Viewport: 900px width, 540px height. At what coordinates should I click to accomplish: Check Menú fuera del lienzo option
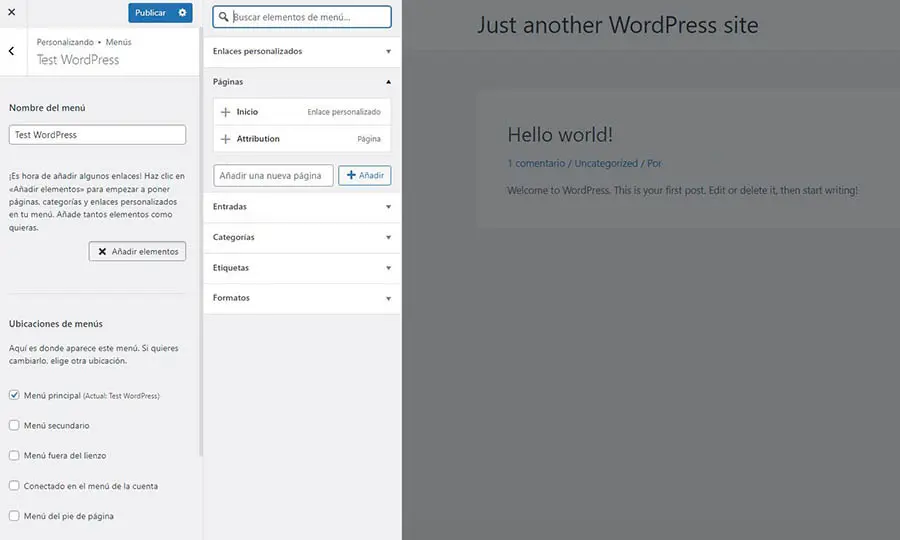pos(14,455)
